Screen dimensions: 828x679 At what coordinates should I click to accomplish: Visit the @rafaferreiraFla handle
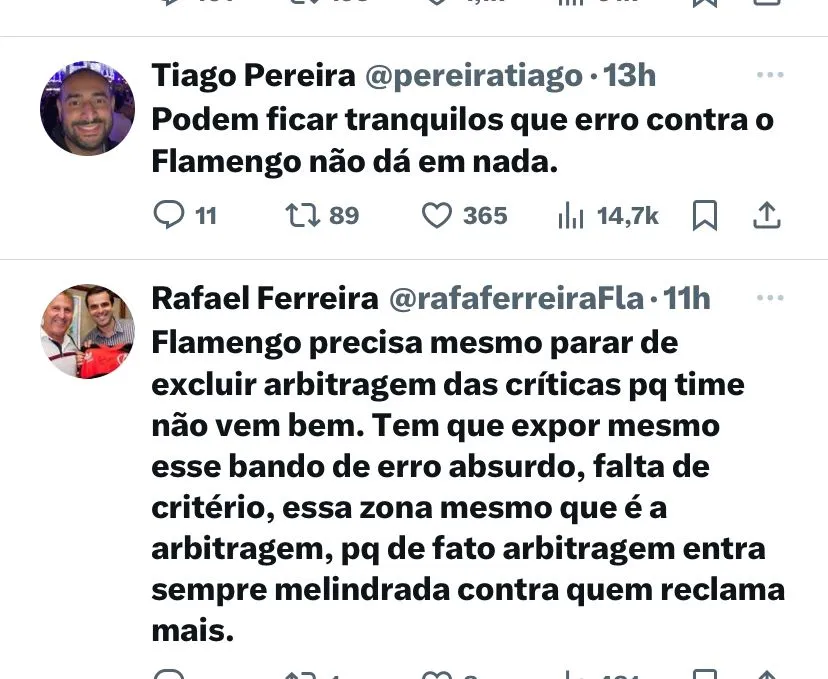click(516, 298)
